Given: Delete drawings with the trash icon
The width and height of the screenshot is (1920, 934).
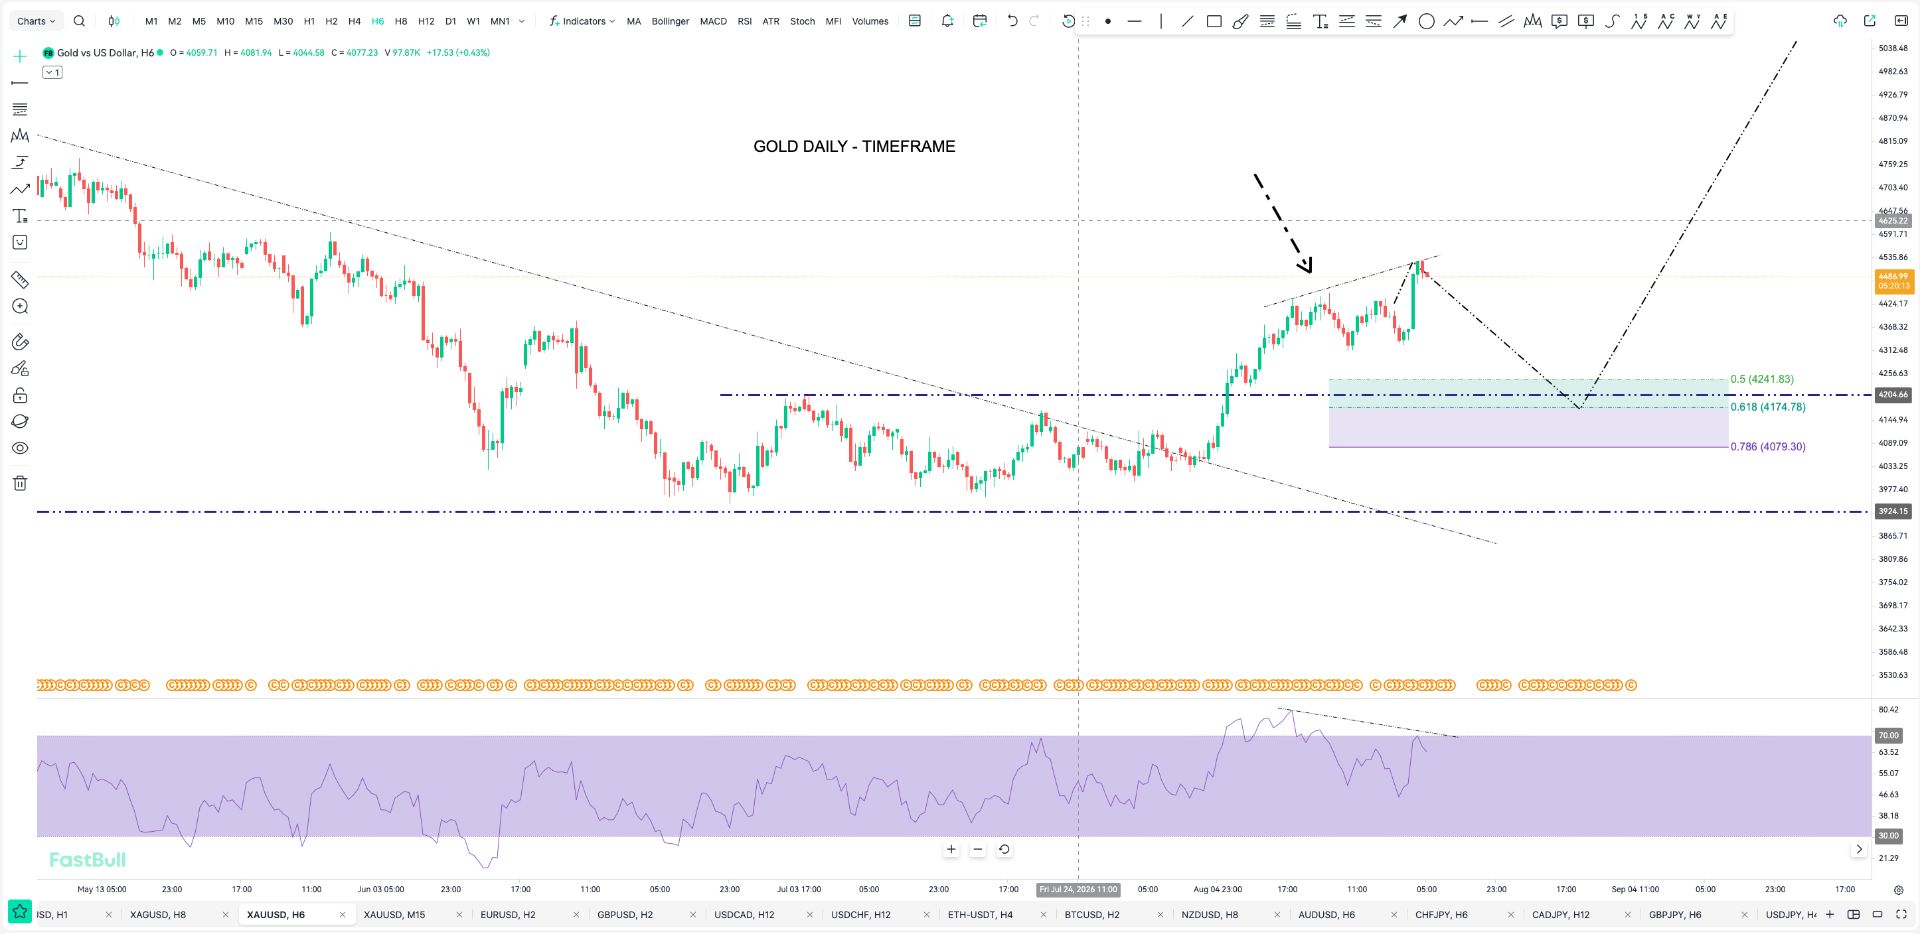Looking at the screenshot, I should click(x=19, y=484).
